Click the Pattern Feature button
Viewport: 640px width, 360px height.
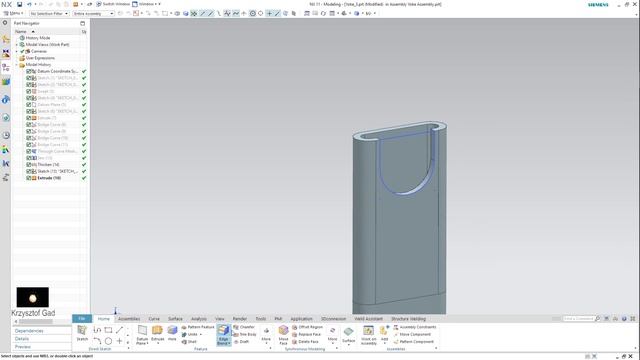(198, 327)
